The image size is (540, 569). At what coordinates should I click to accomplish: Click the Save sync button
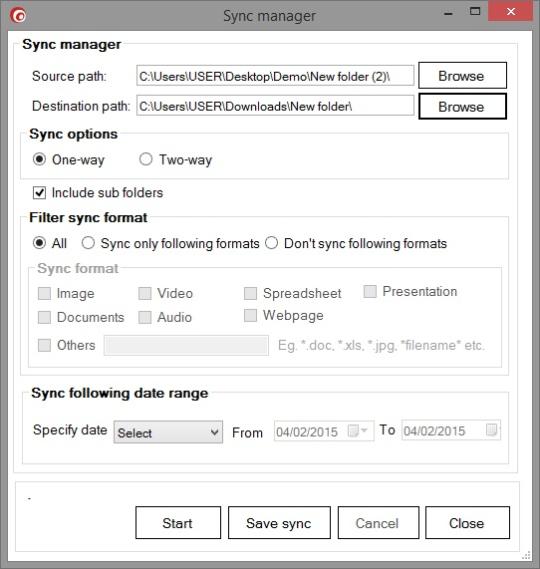click(279, 523)
